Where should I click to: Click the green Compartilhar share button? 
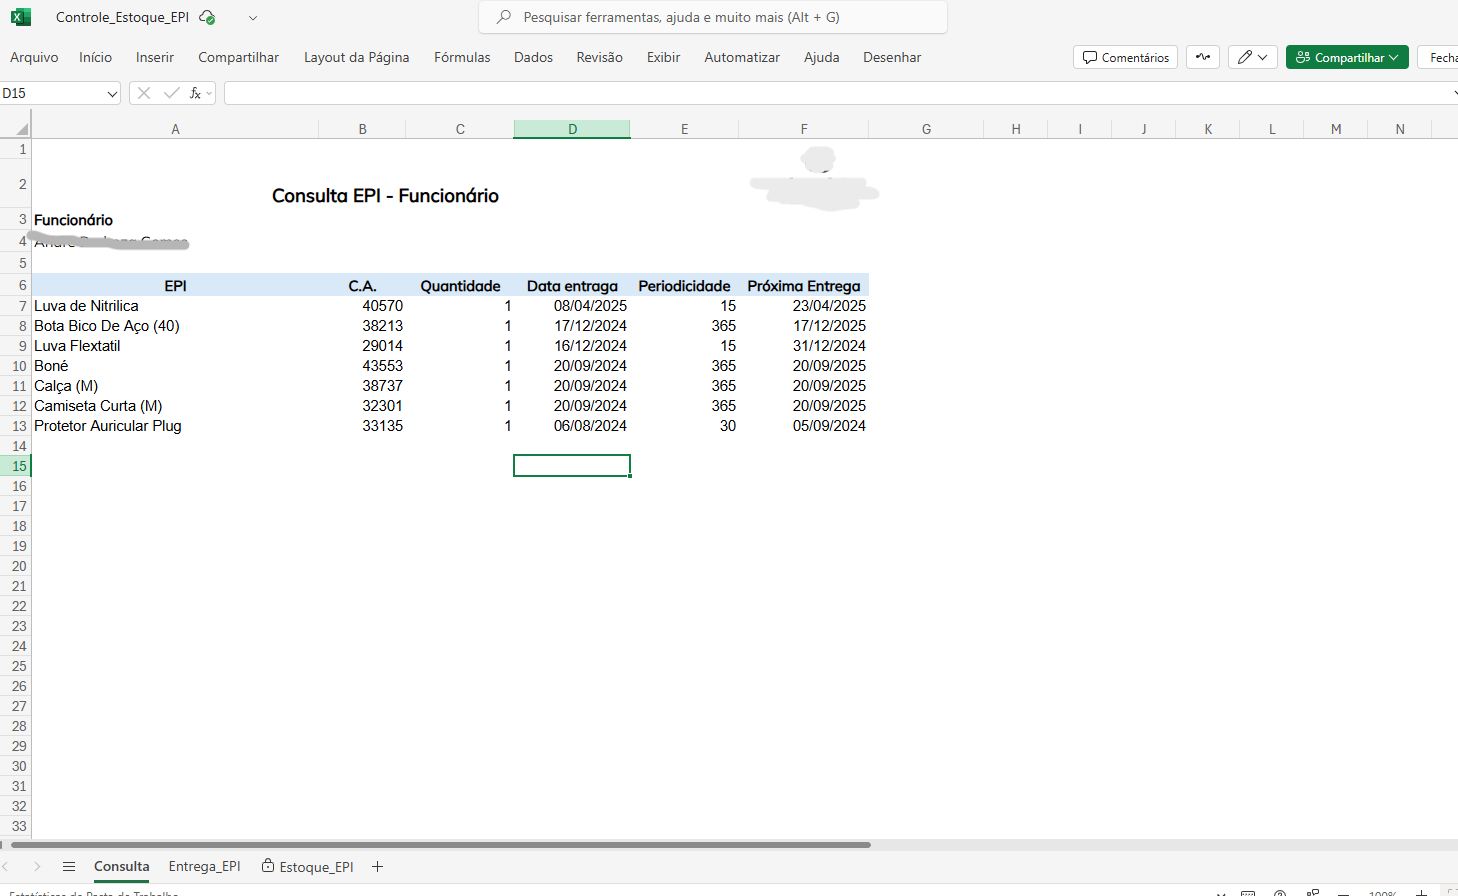click(1347, 57)
